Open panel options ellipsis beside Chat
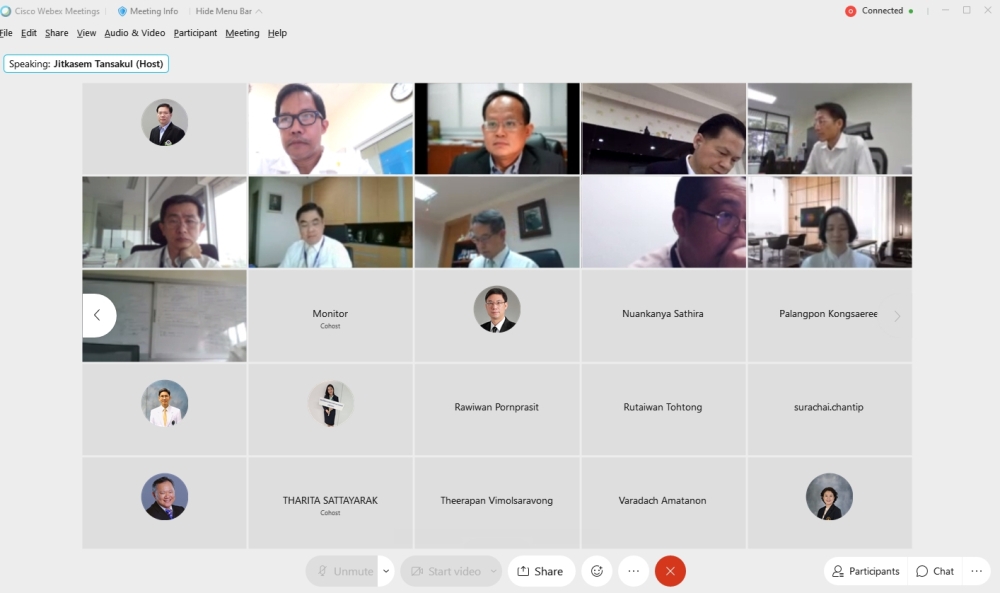 [977, 571]
